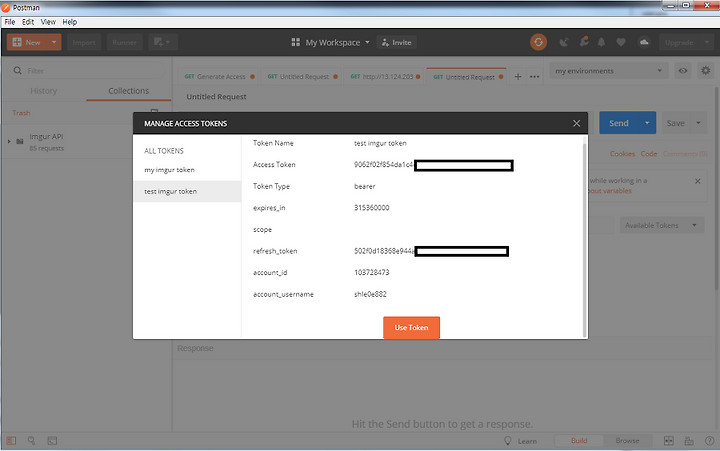Click the two-pane layout icon in status bar

[669, 441]
